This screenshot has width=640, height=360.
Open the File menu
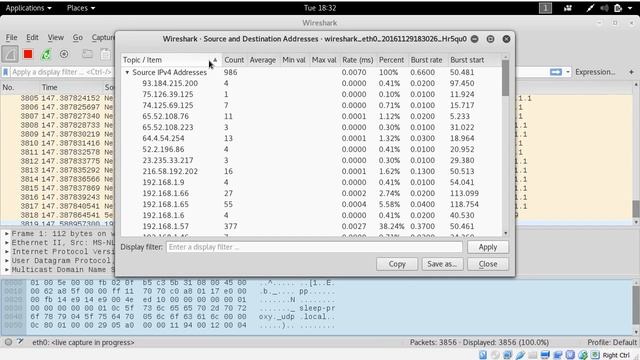point(11,38)
